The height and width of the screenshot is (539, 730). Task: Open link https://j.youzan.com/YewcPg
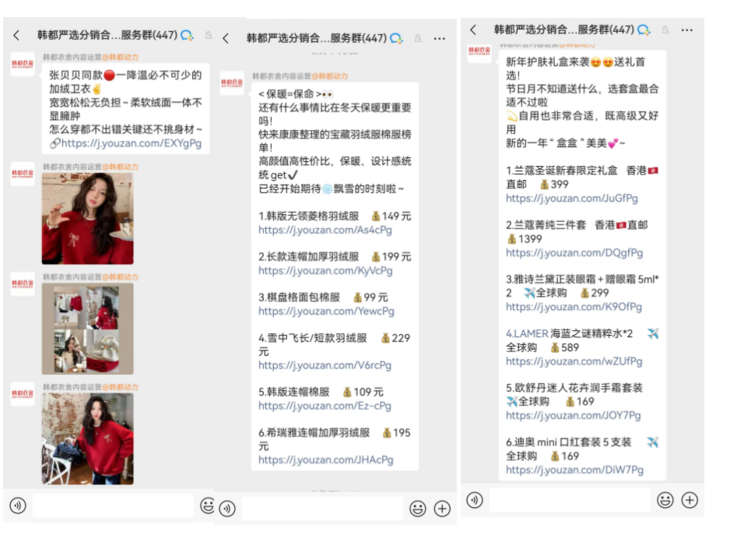(326, 311)
